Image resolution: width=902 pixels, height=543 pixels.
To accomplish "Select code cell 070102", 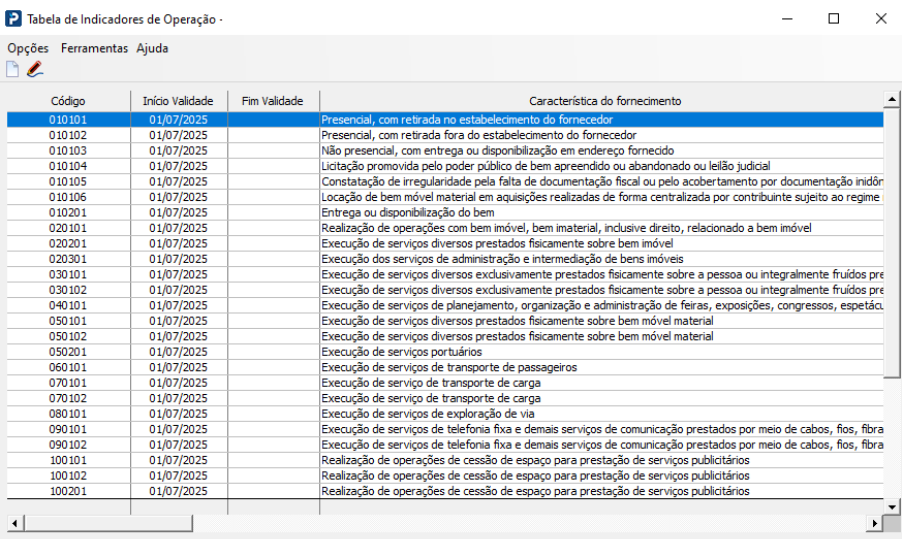I will (68, 399).
